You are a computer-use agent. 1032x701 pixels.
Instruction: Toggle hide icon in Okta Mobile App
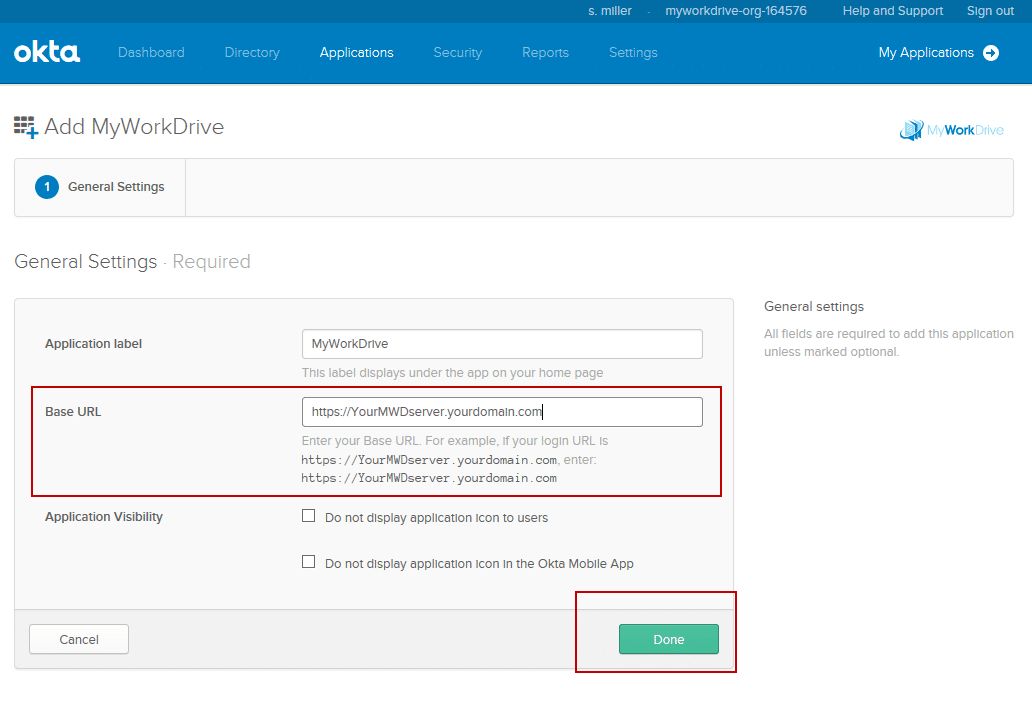309,562
